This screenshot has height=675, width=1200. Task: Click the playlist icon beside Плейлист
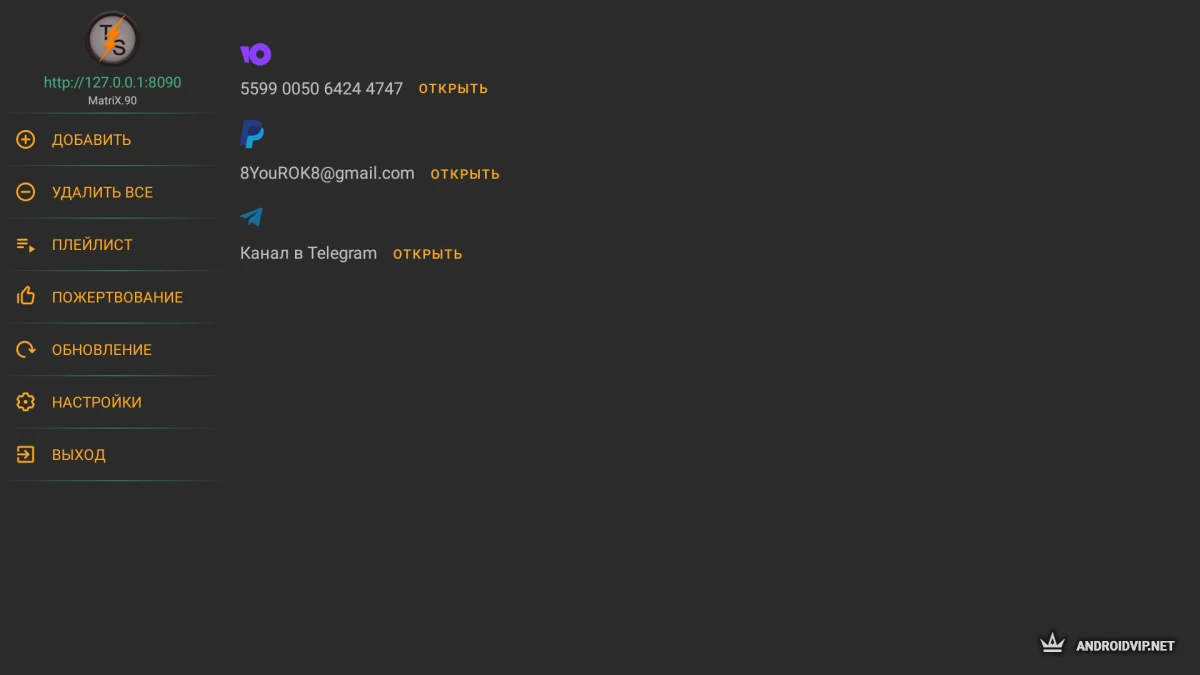26,245
